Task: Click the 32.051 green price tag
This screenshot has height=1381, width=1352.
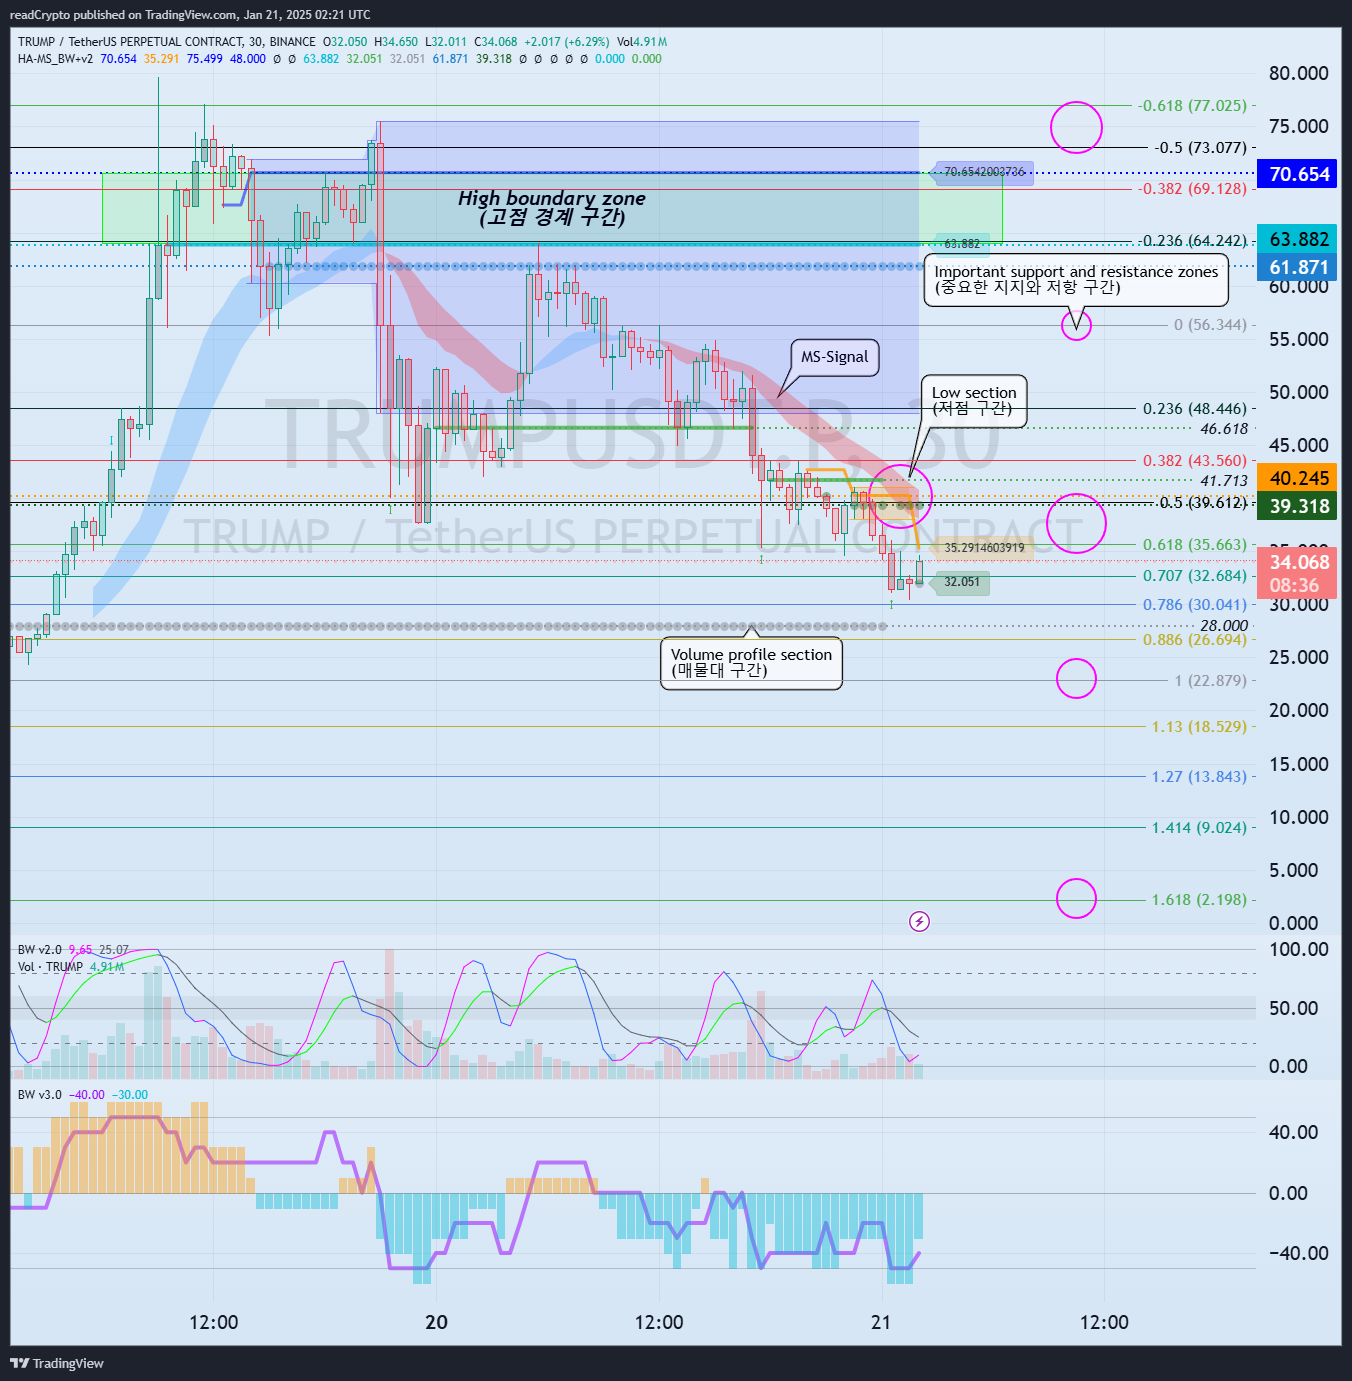Action: click(x=962, y=582)
